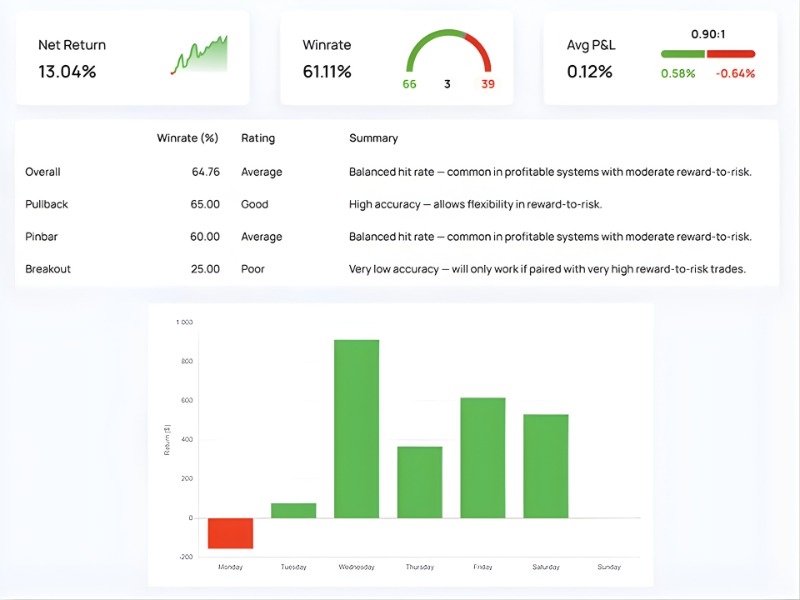Image resolution: width=800 pixels, height=600 pixels.
Task: Sort by Winrate (%) column header
Action: coord(188,138)
